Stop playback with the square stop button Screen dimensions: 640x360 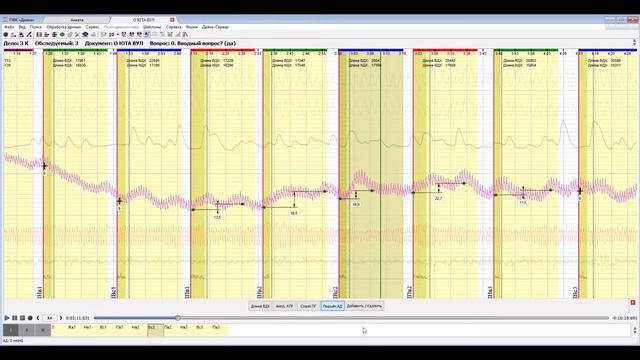click(x=22, y=318)
